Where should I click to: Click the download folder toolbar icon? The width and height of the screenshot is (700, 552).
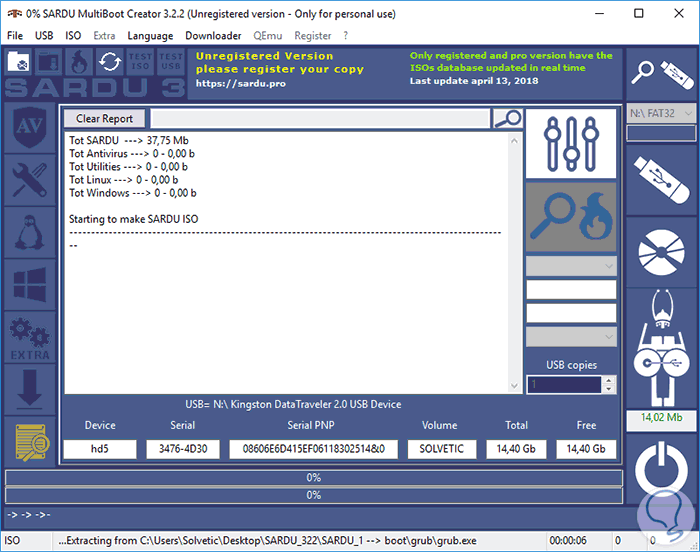49,62
